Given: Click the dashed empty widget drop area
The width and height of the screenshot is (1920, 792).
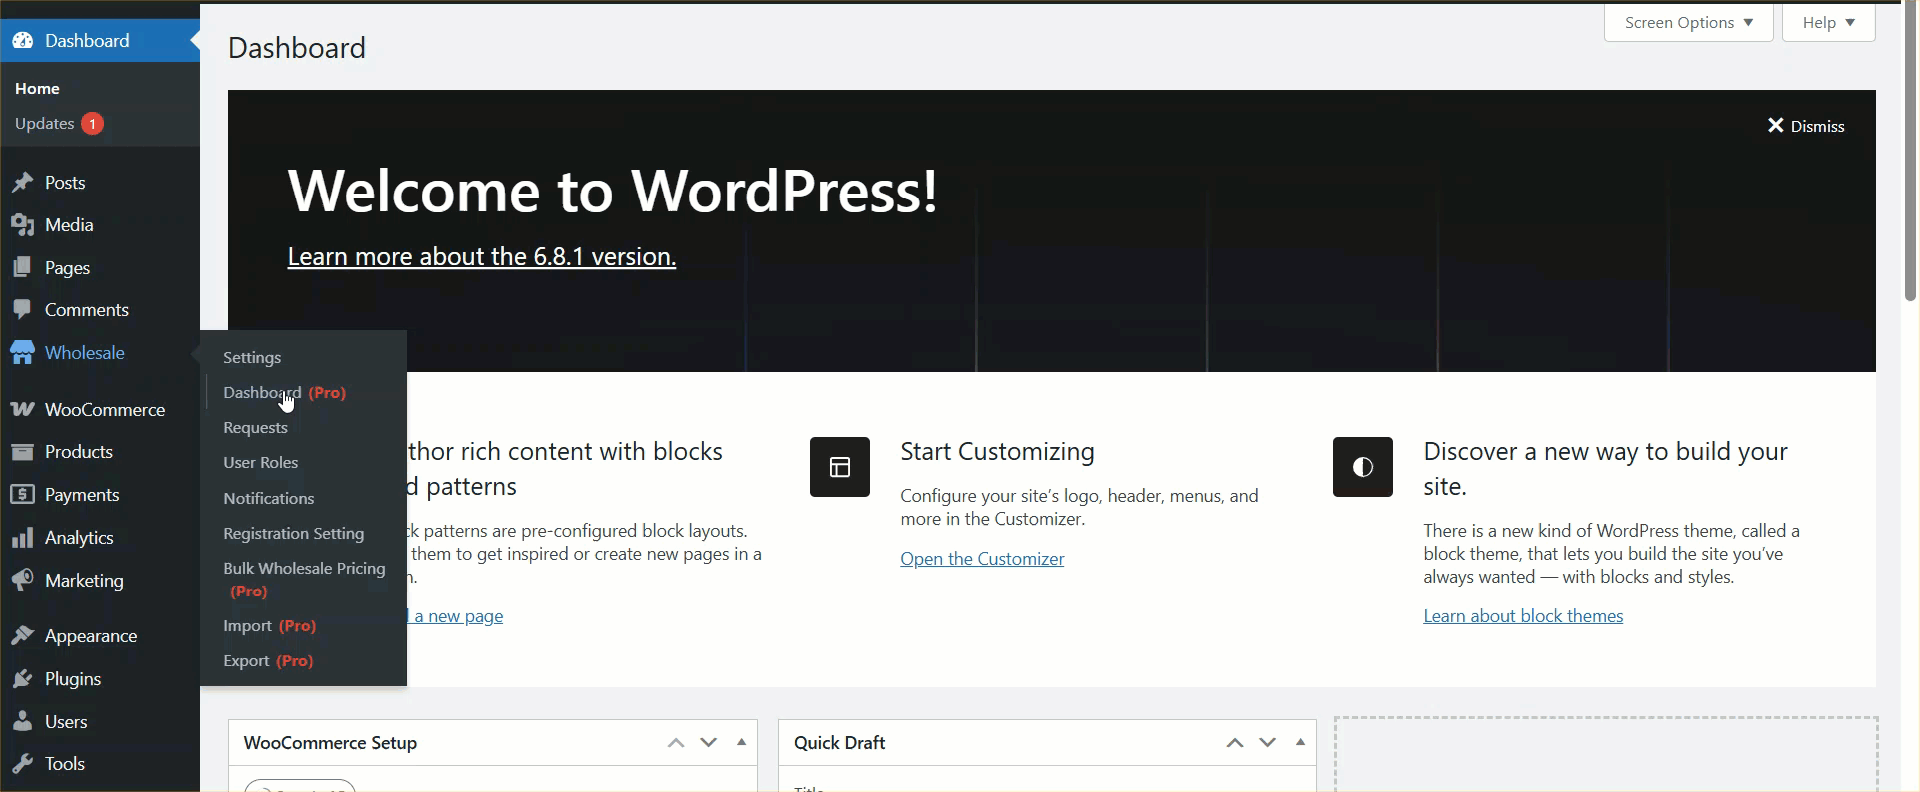Looking at the screenshot, I should coord(1606,754).
